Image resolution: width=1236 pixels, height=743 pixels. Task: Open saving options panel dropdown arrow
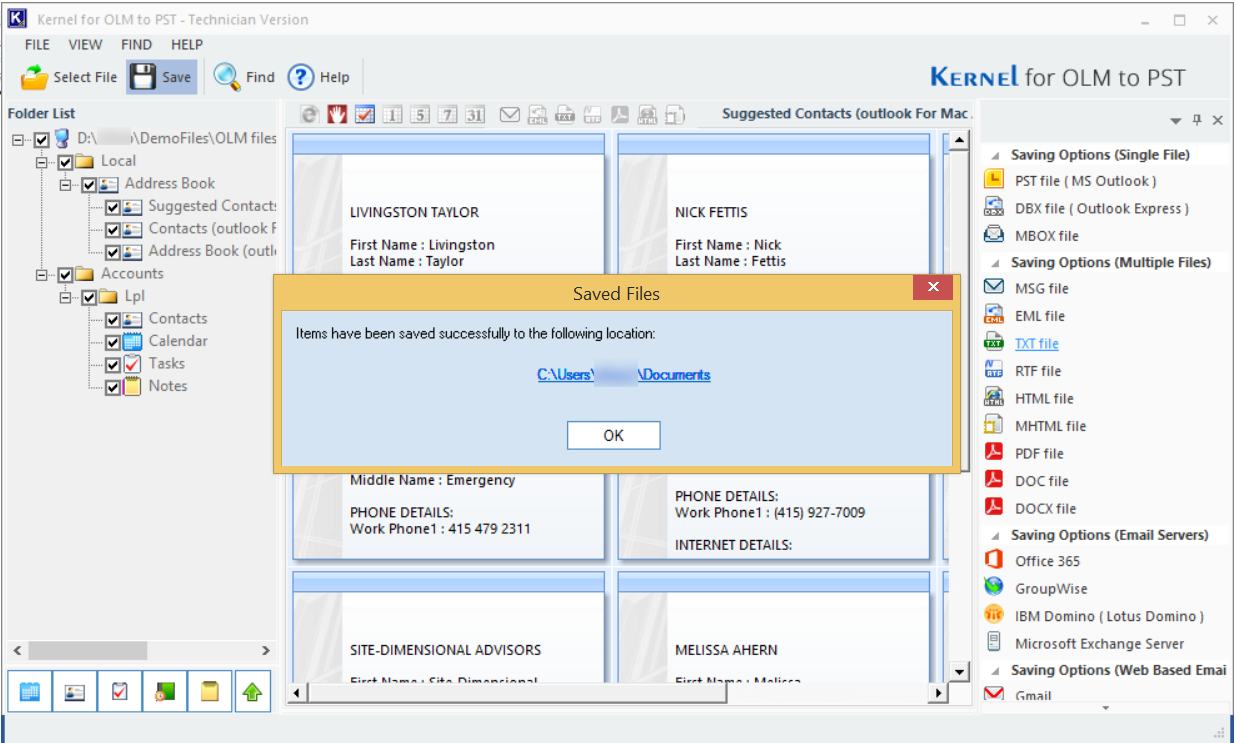1176,121
